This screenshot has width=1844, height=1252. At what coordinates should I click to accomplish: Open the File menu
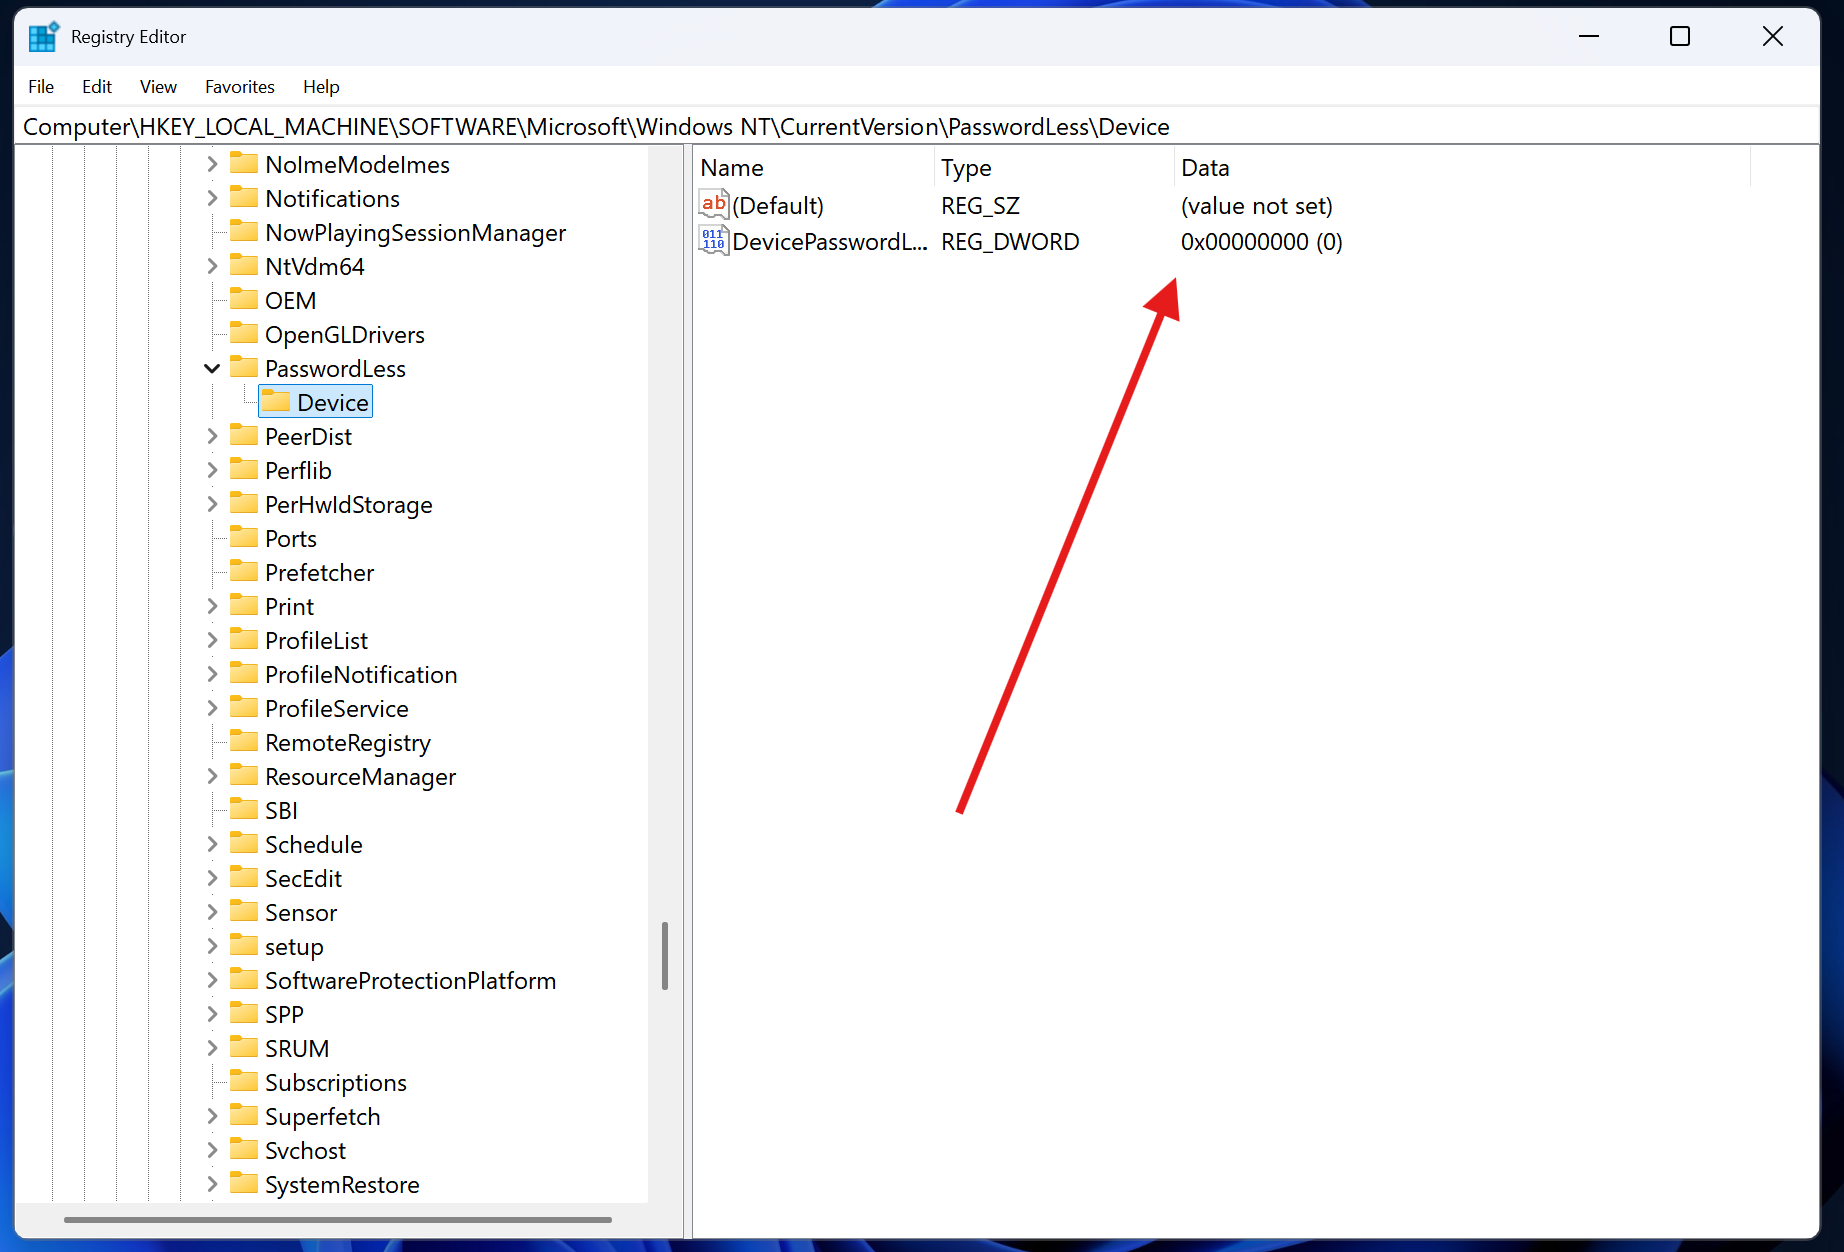pos(41,87)
